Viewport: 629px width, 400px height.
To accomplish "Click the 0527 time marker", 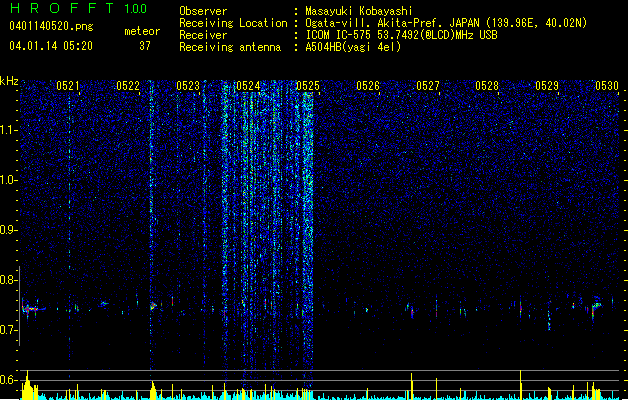I will (x=428, y=85).
